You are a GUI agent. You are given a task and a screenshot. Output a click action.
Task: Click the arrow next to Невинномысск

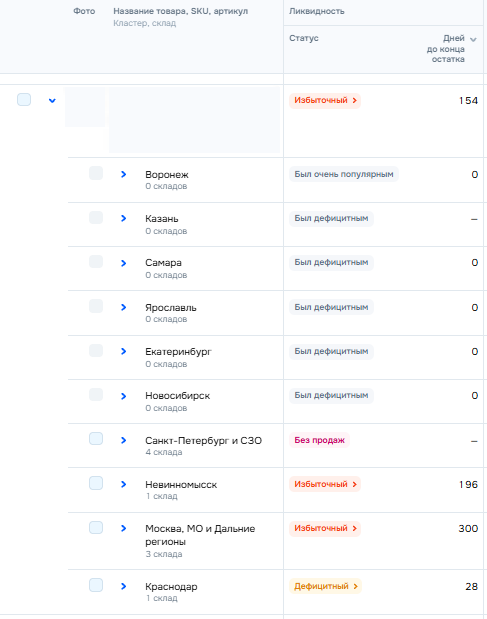click(x=124, y=484)
